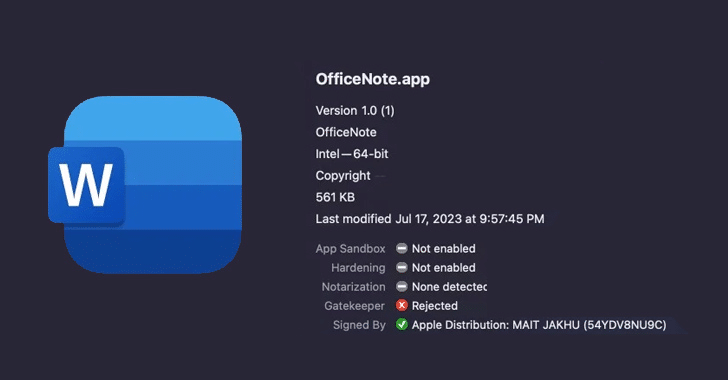Click the white W badge on the icon

[x=86, y=185]
